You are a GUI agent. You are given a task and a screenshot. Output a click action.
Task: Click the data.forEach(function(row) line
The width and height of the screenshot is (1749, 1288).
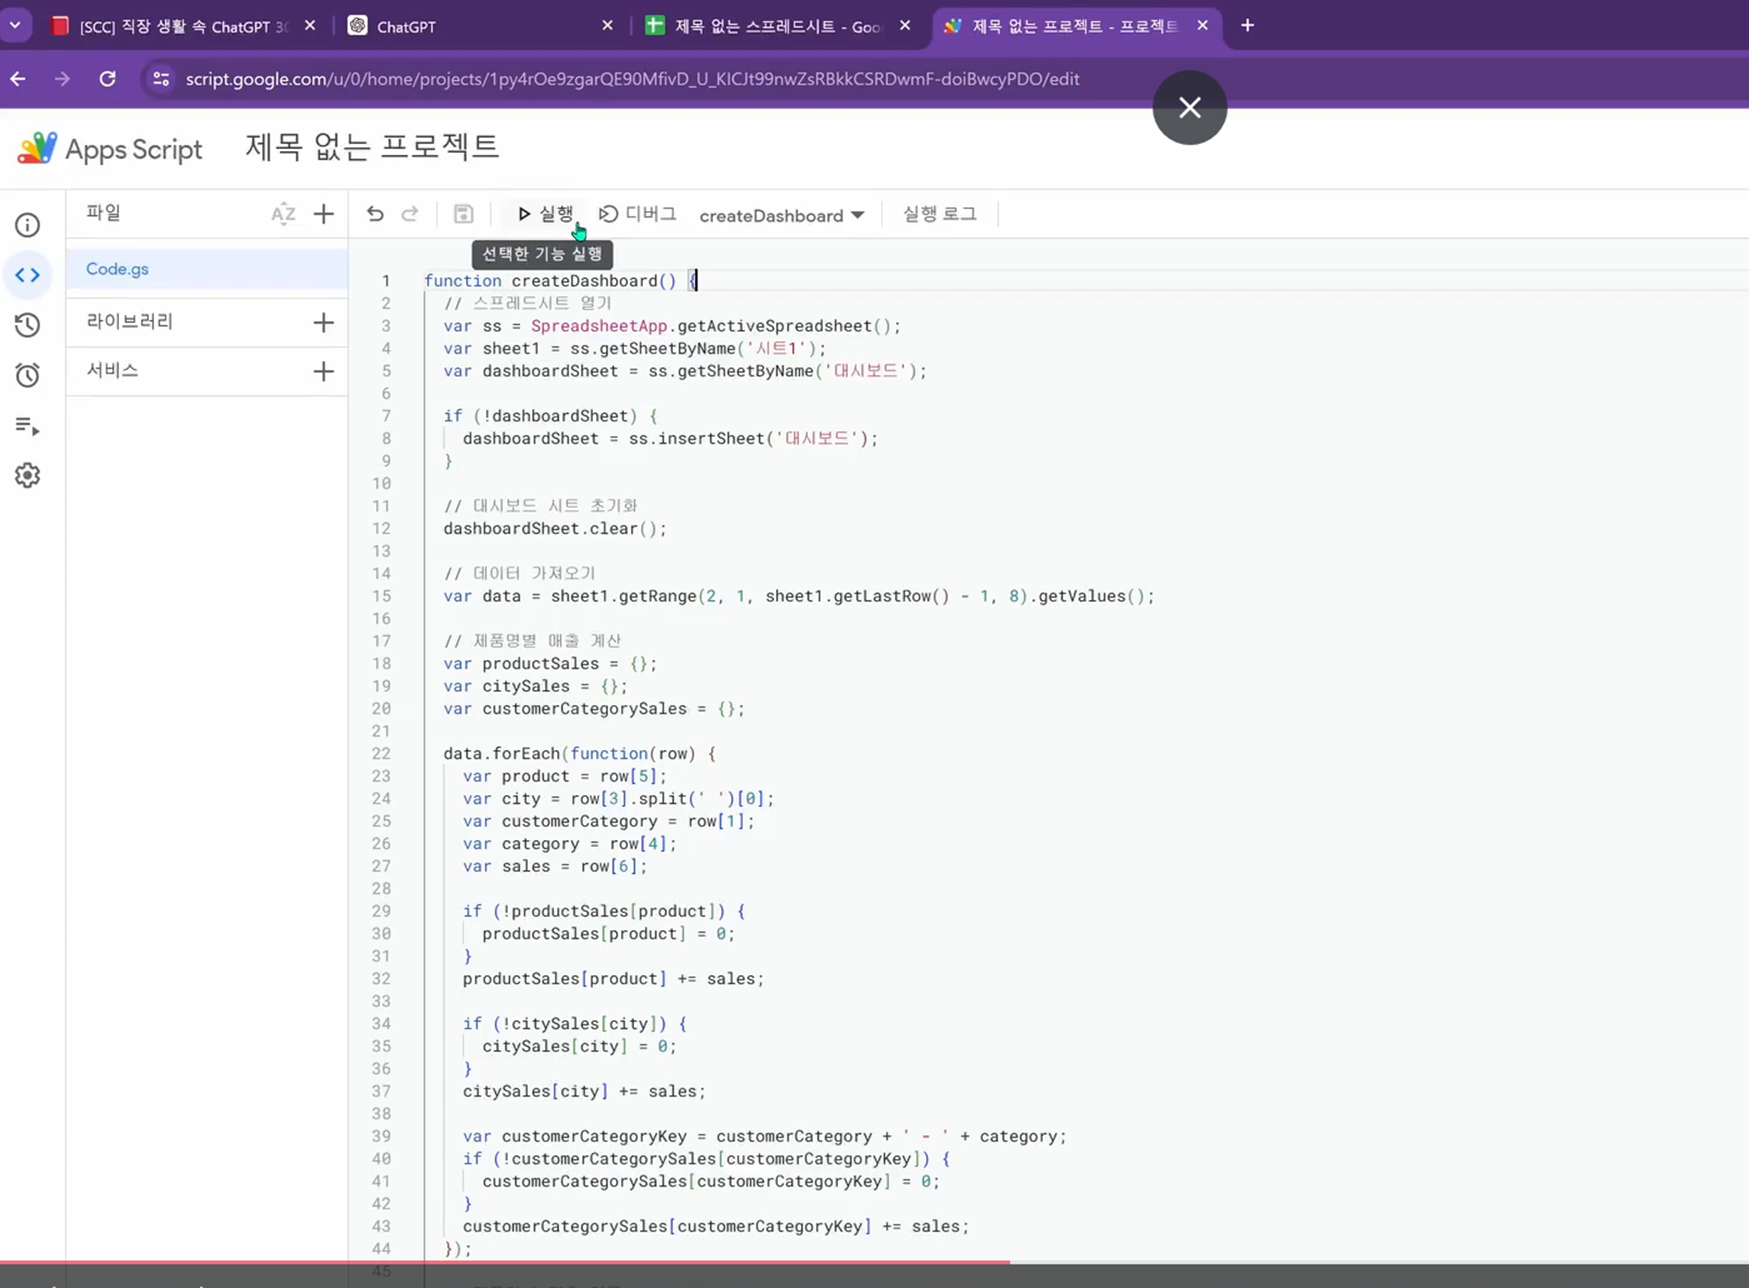pyautogui.click(x=580, y=754)
